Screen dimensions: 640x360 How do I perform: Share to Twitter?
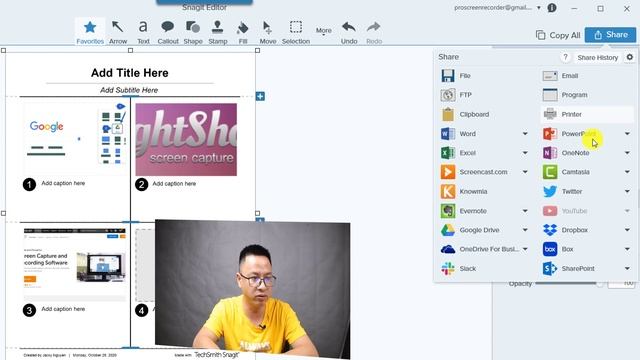[x=562, y=191]
